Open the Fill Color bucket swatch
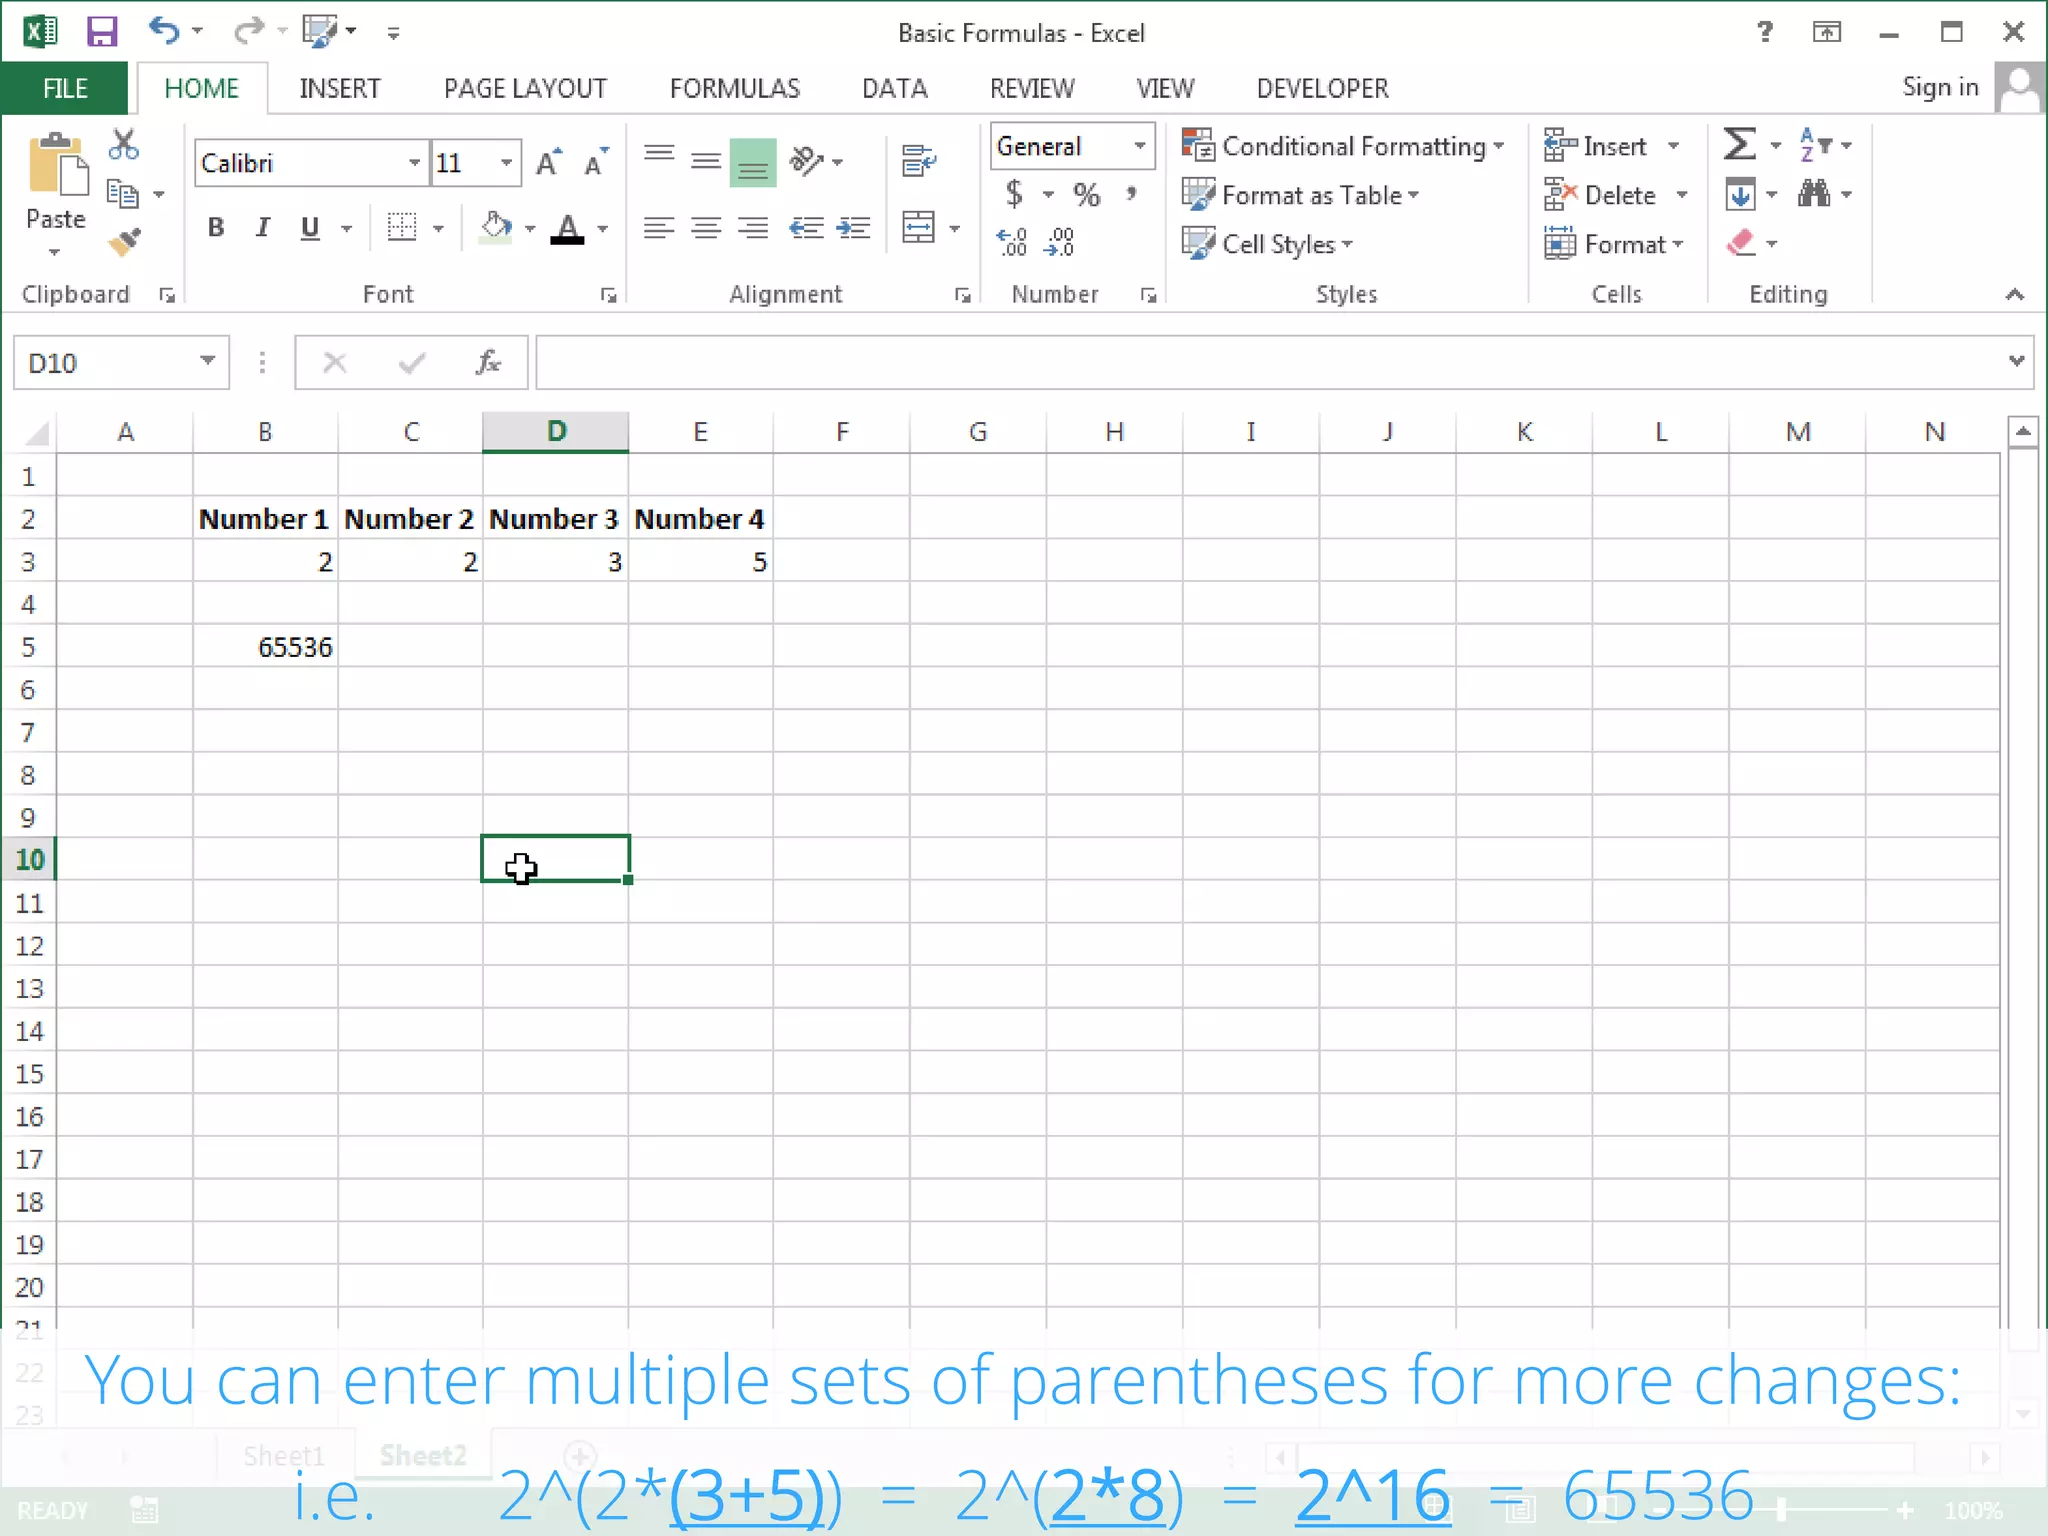Viewport: 2048px width, 1536px height. click(x=495, y=228)
